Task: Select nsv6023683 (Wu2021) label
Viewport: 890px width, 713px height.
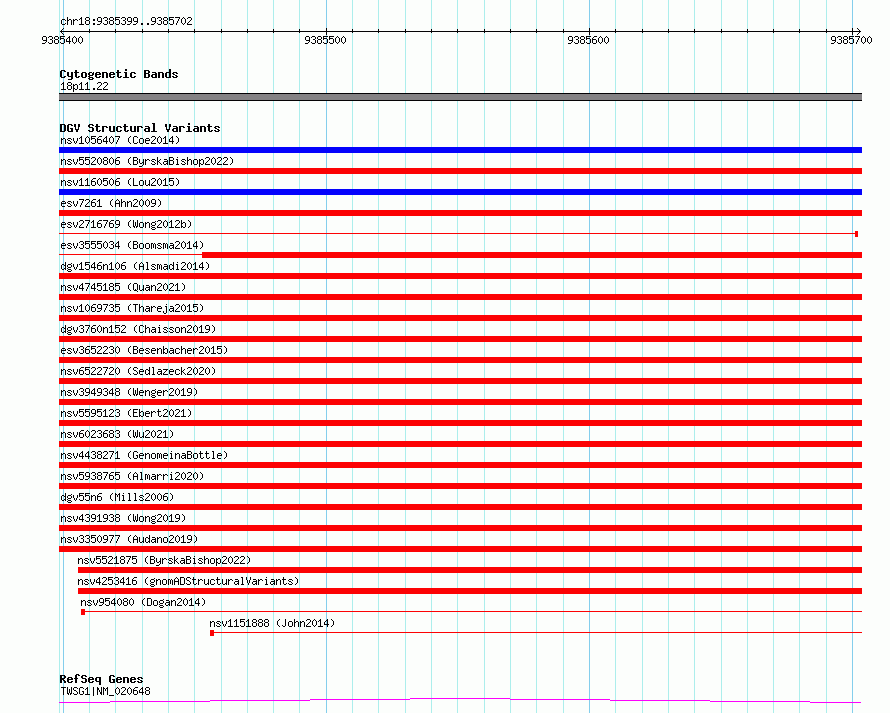Action: 117,434
